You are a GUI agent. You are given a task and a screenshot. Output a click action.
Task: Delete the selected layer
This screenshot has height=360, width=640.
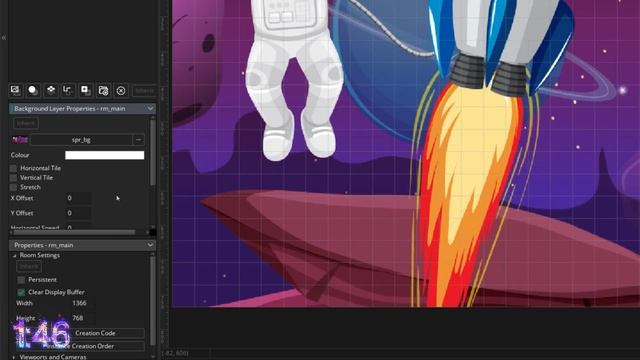click(121, 90)
